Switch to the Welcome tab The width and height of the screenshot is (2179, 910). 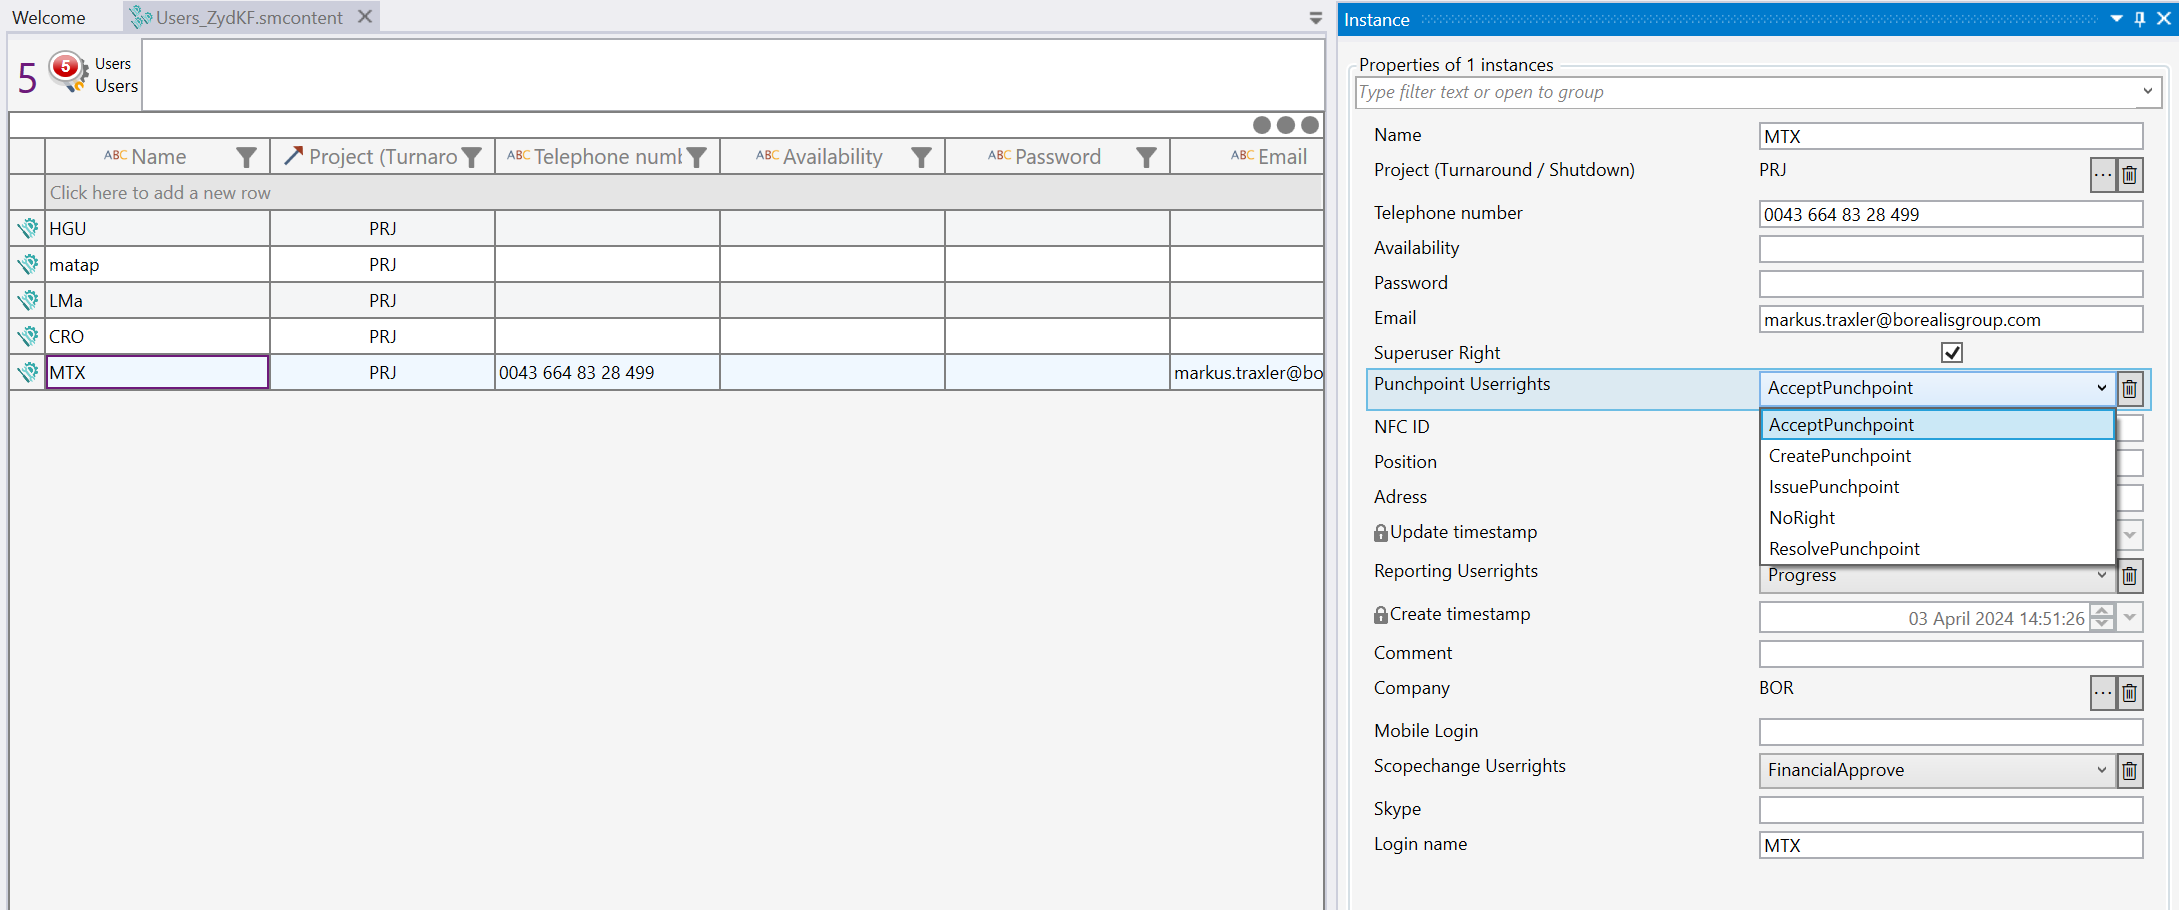(49, 18)
